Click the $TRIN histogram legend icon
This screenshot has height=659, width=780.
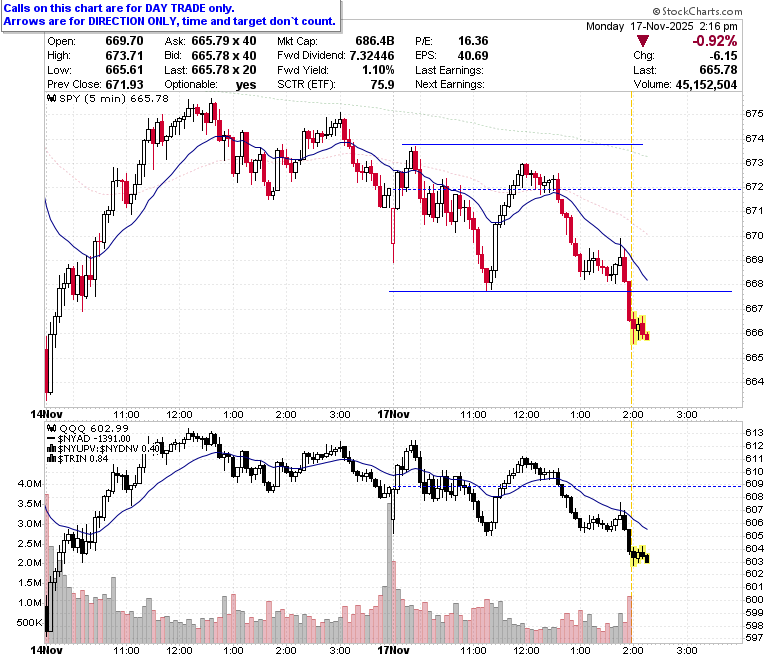tap(51, 459)
